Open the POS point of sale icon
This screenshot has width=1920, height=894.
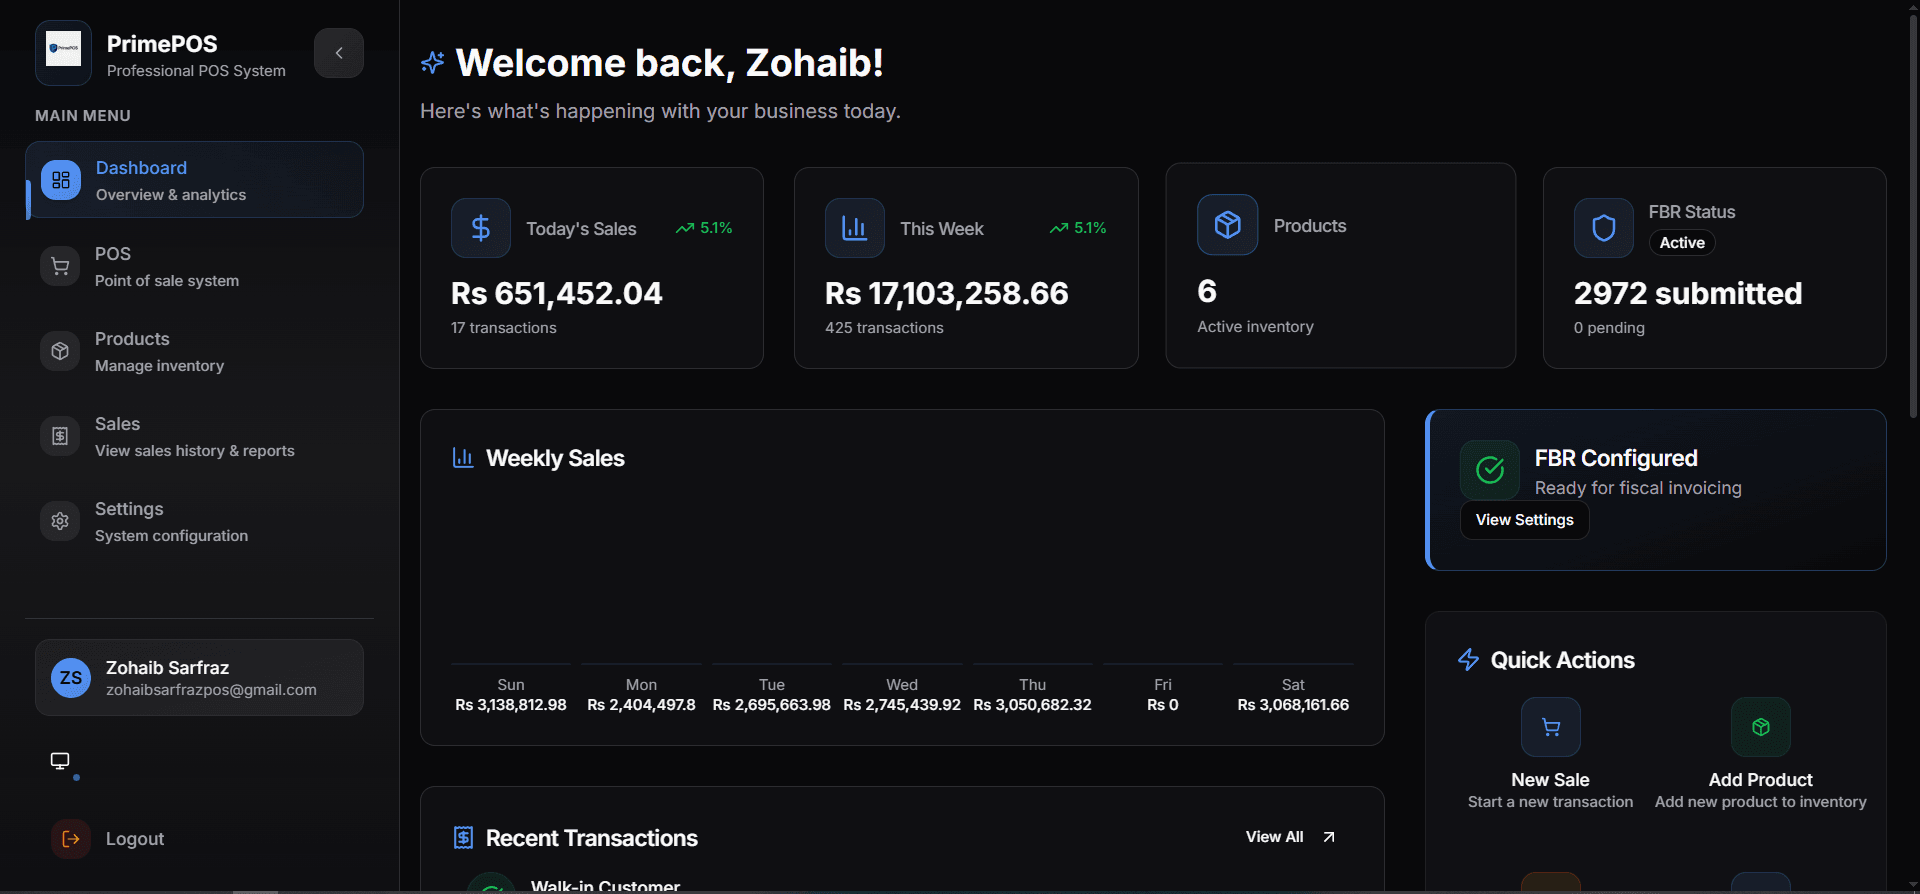coord(60,265)
